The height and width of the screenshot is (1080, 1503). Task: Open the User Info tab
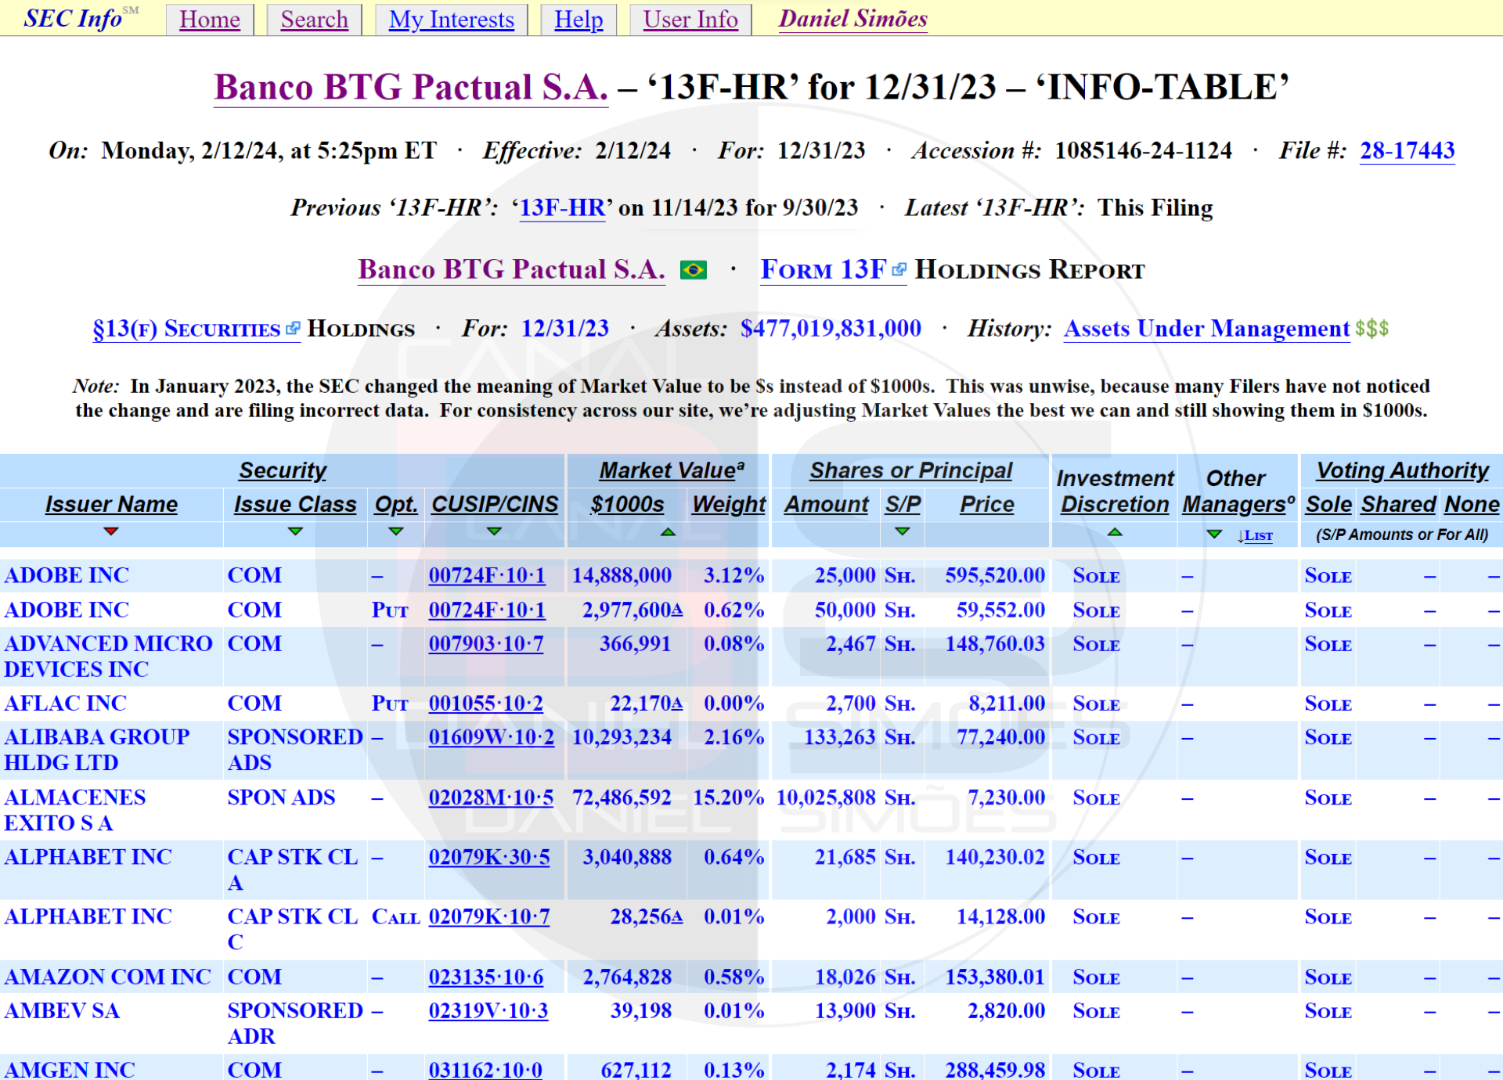tap(690, 19)
